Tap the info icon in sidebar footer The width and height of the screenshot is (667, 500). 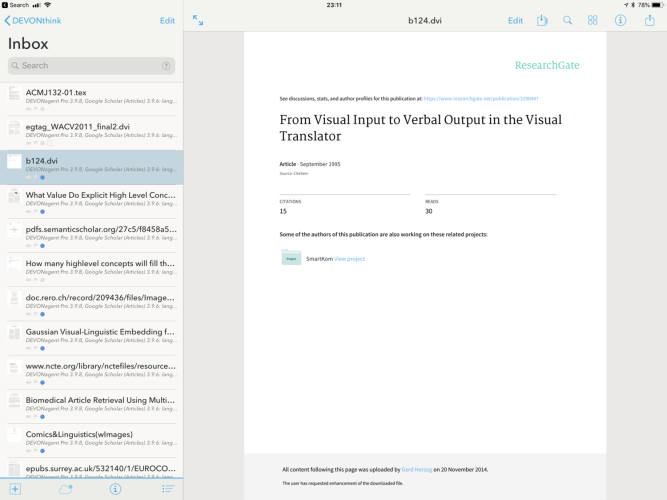tap(116, 489)
